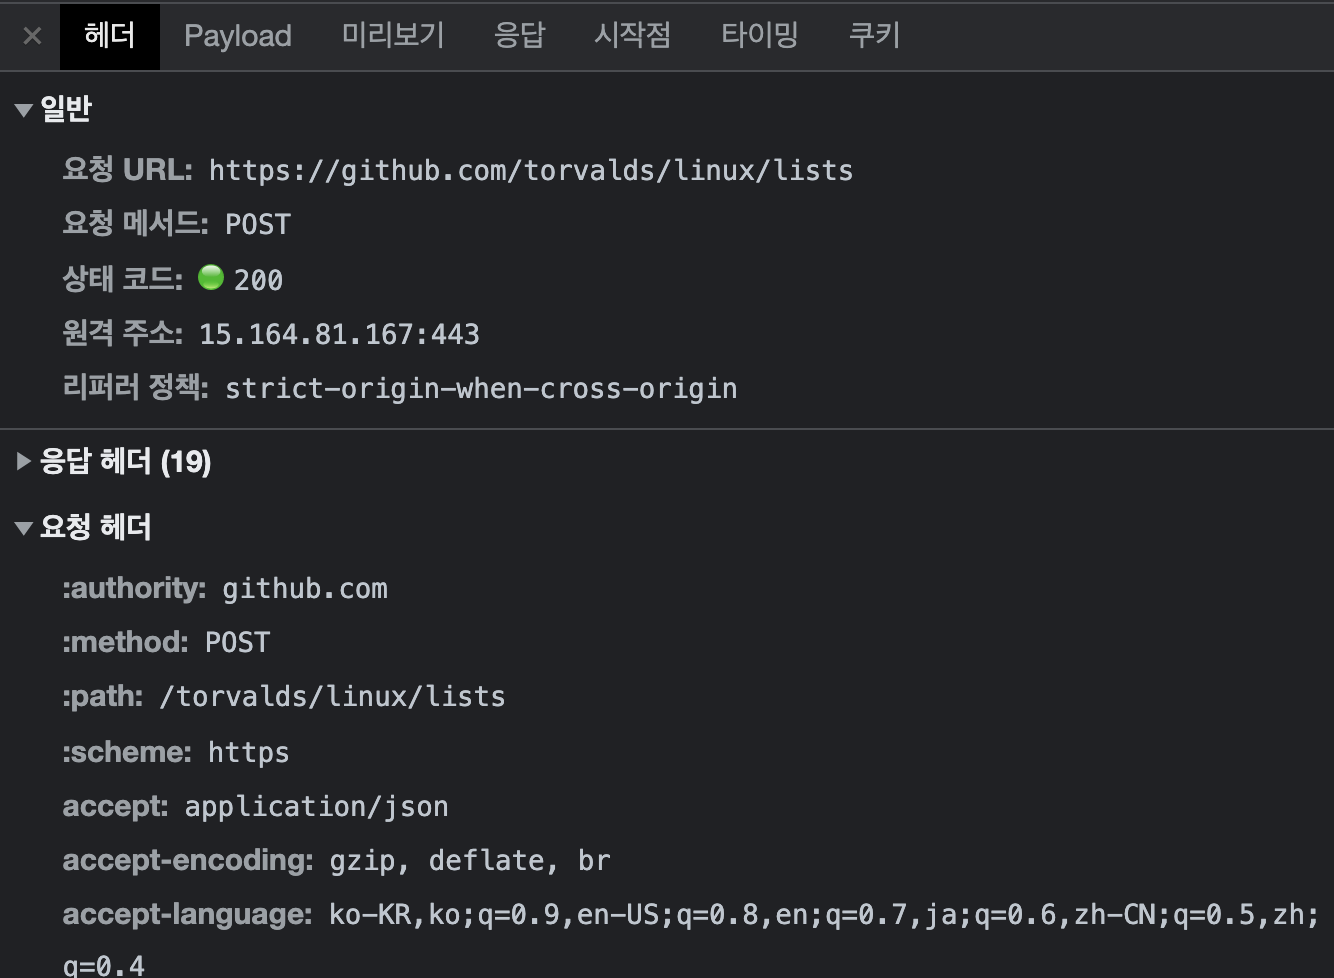This screenshot has height=978, width=1334.
Task: Click the accept-encoding header name
Action: coord(188,860)
